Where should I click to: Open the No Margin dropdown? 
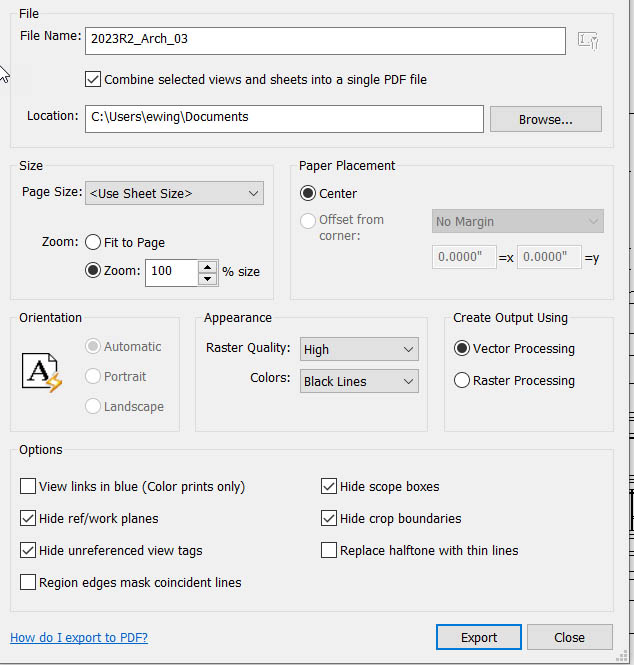click(518, 221)
